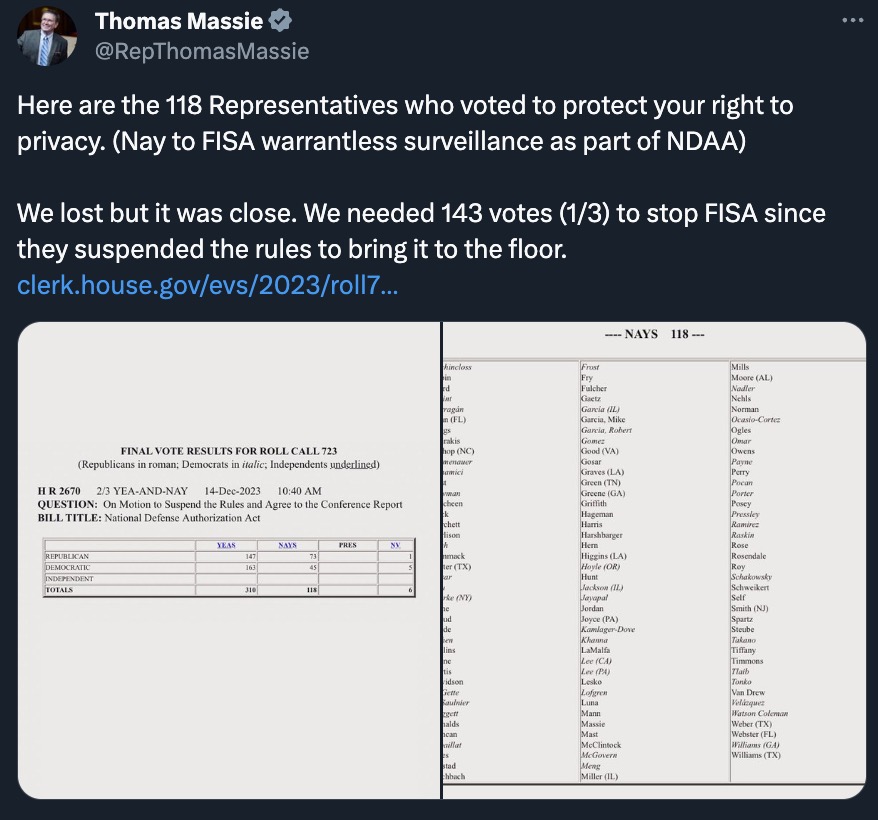Open the roll call 723 results image

229,560
